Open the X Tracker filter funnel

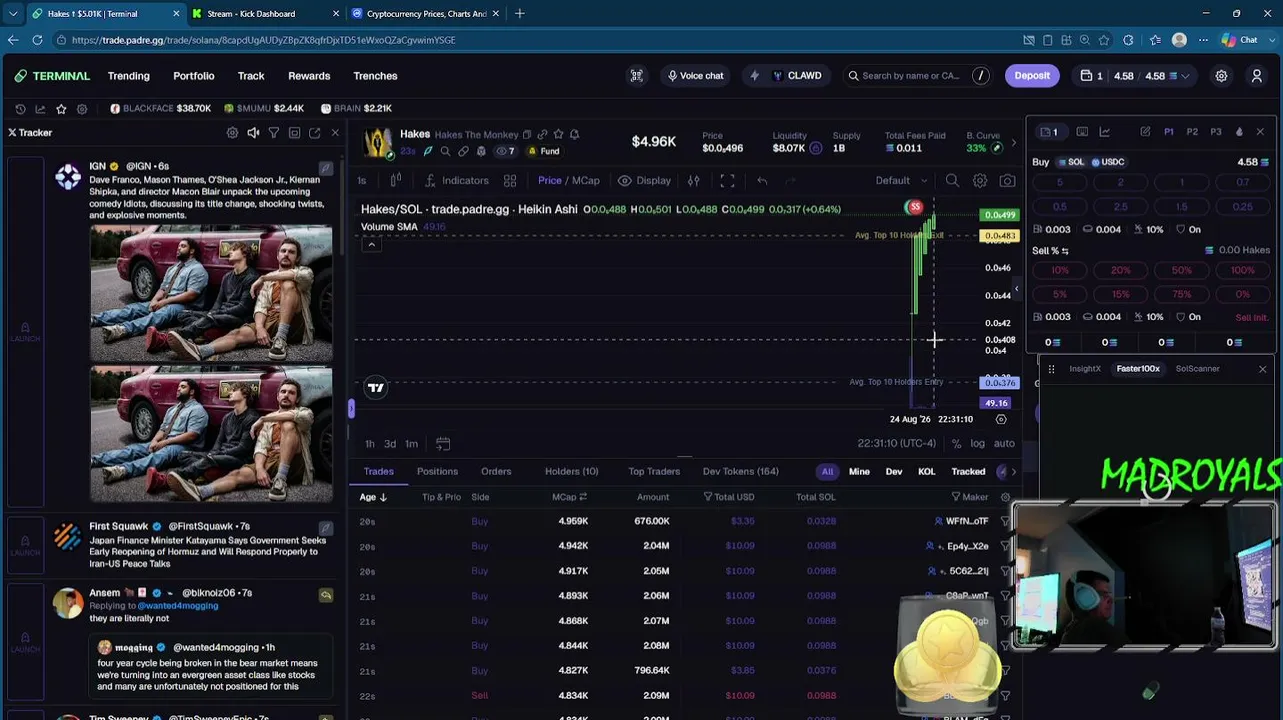click(x=273, y=133)
